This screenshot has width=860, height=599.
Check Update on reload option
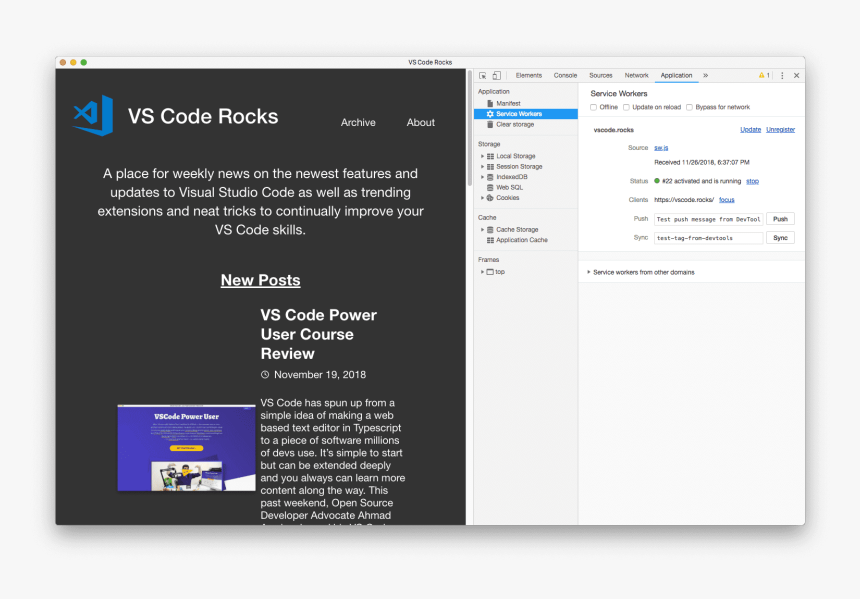(x=626, y=107)
